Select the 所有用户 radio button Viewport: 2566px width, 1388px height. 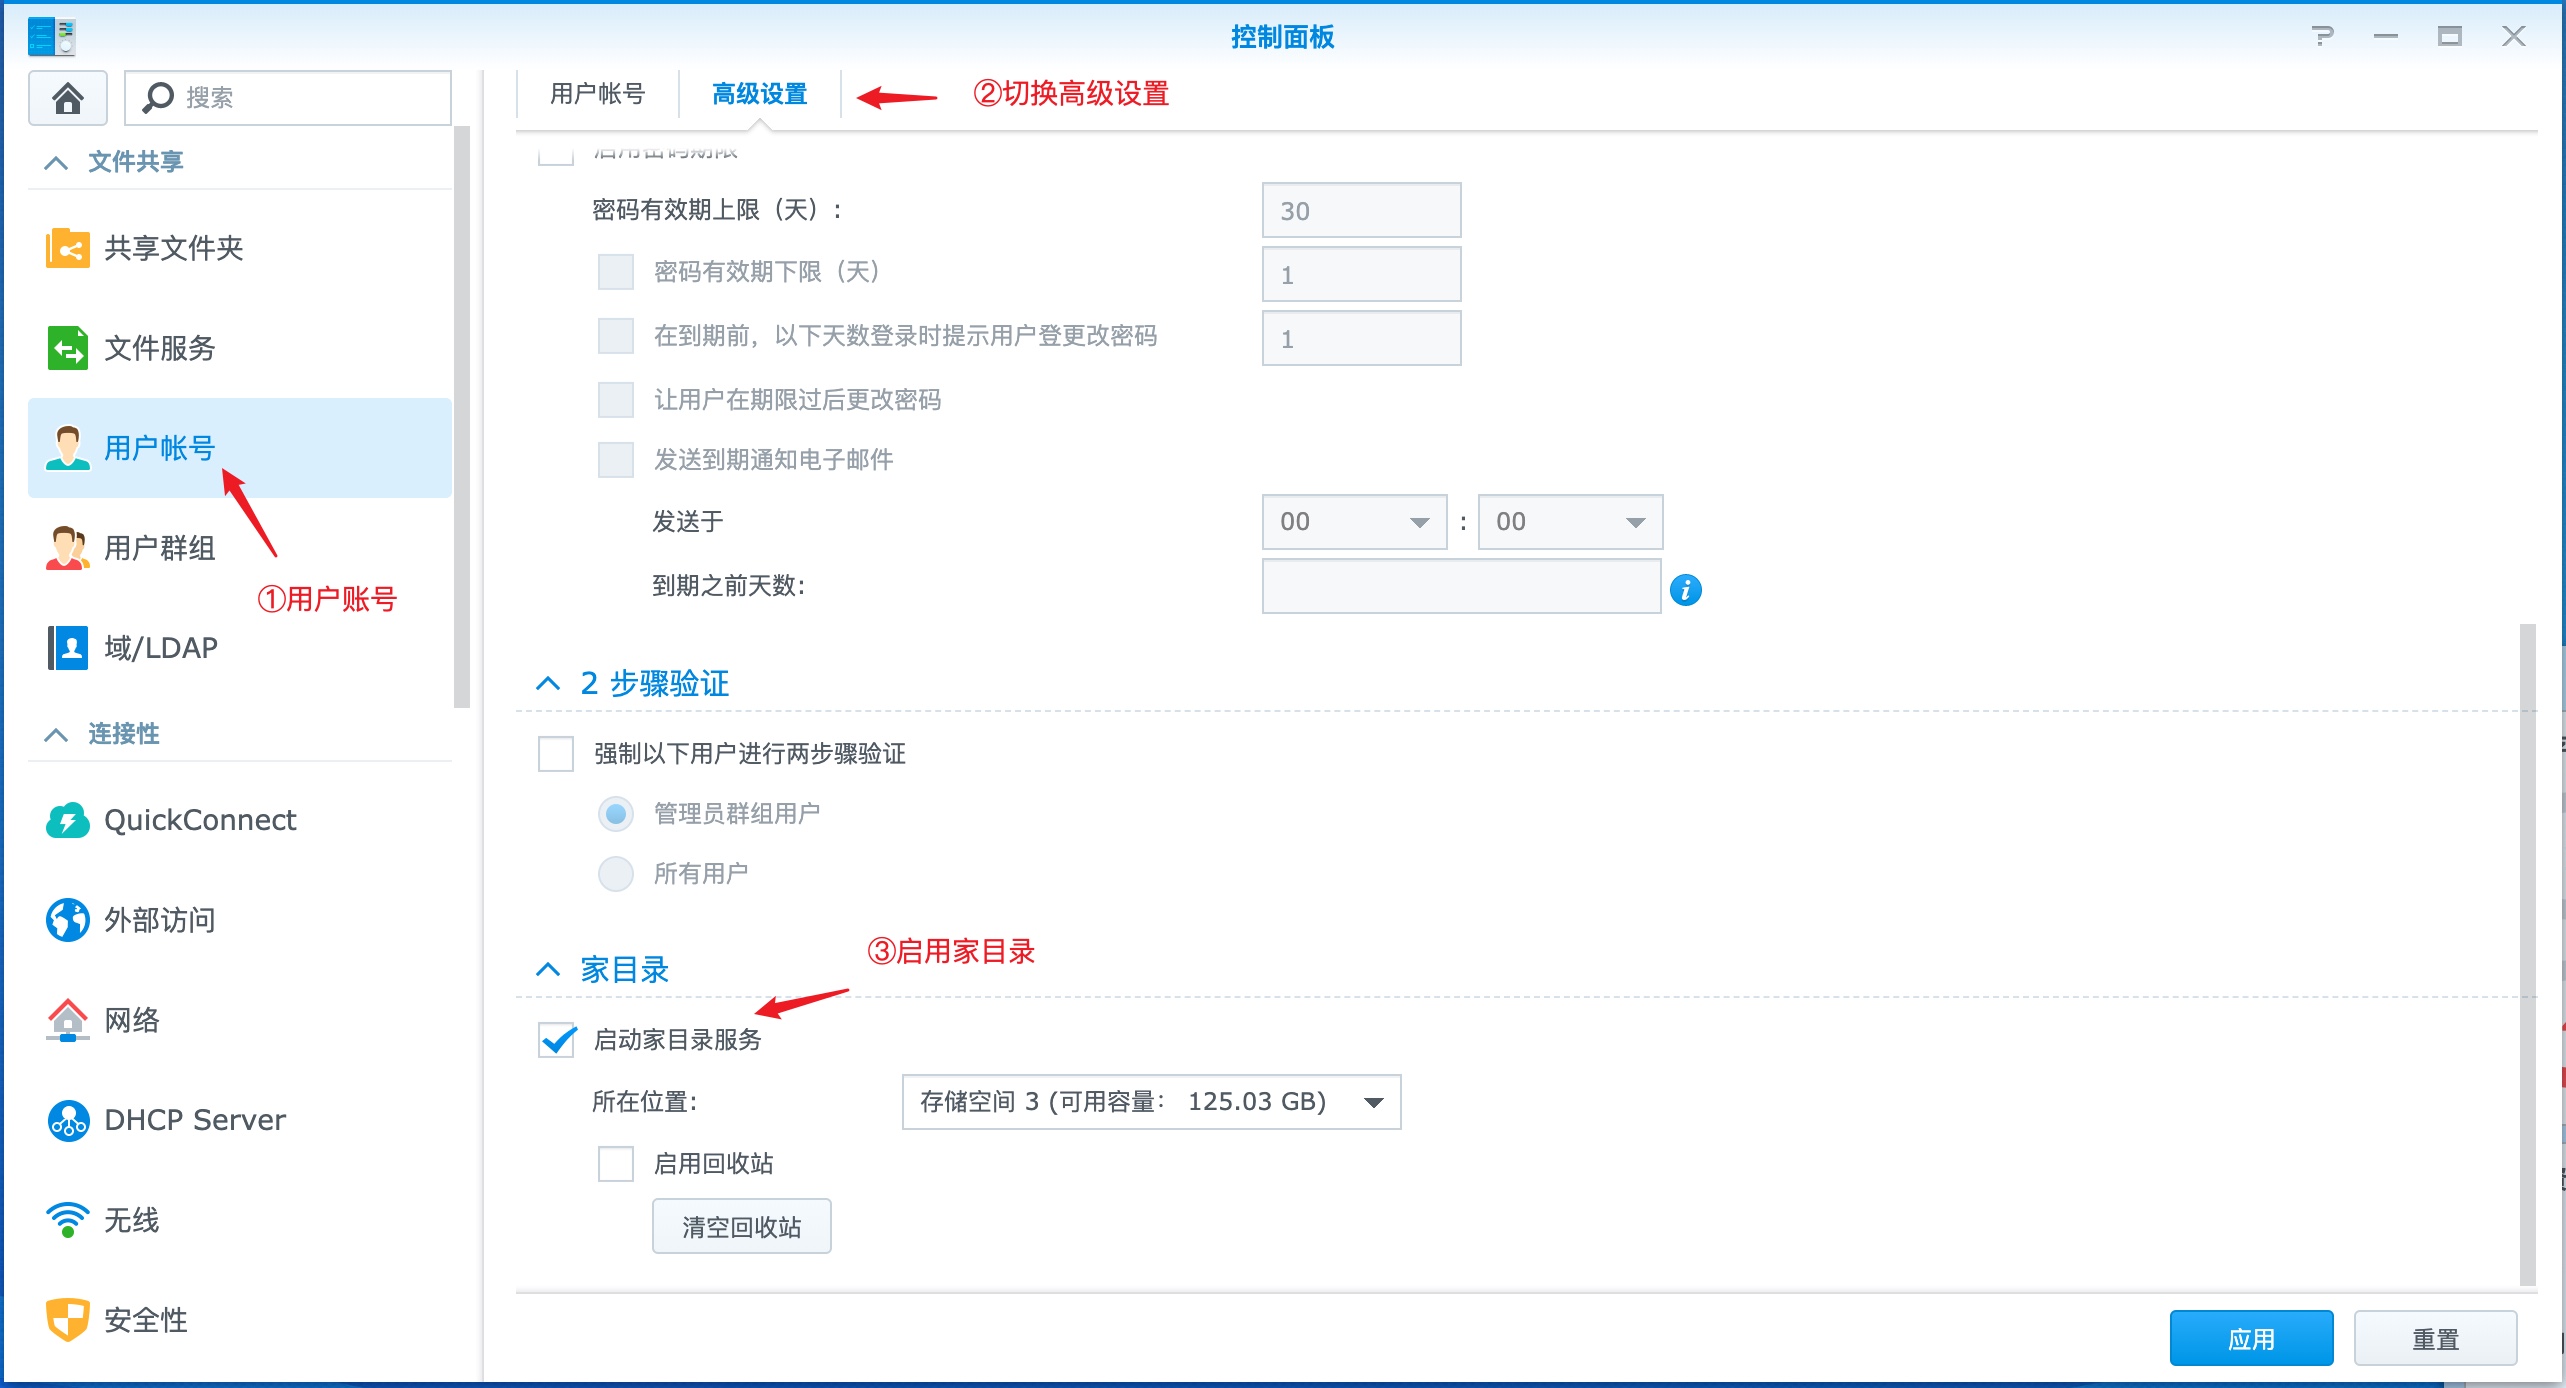pyautogui.click(x=616, y=873)
